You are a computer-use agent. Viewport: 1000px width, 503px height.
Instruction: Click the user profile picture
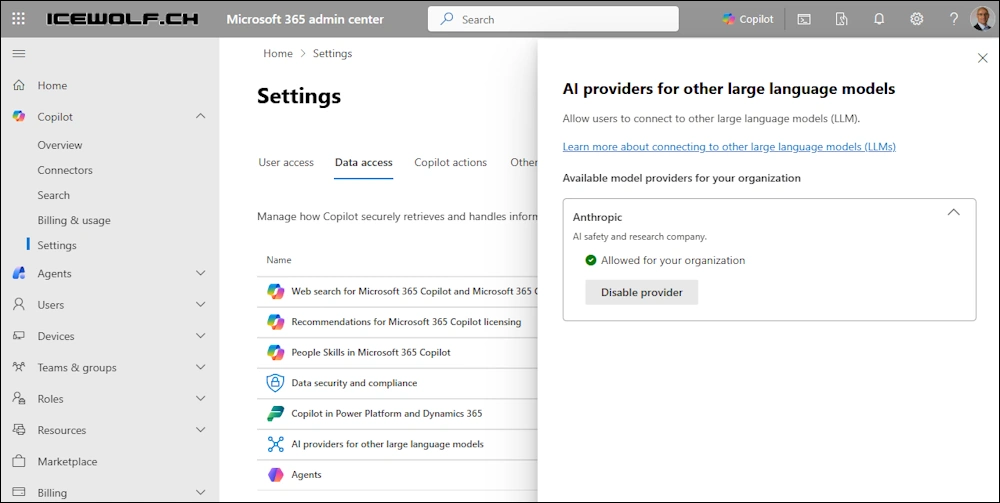(x=982, y=19)
